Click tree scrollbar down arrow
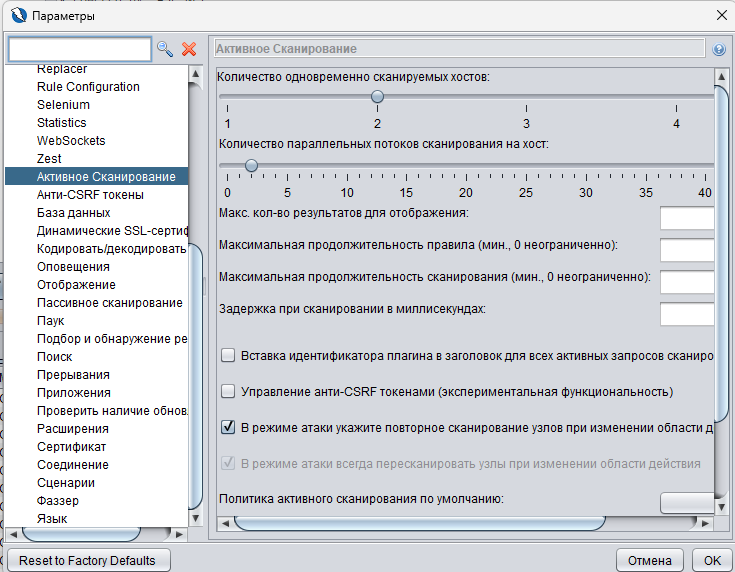This screenshot has width=735, height=572. (x=195, y=519)
